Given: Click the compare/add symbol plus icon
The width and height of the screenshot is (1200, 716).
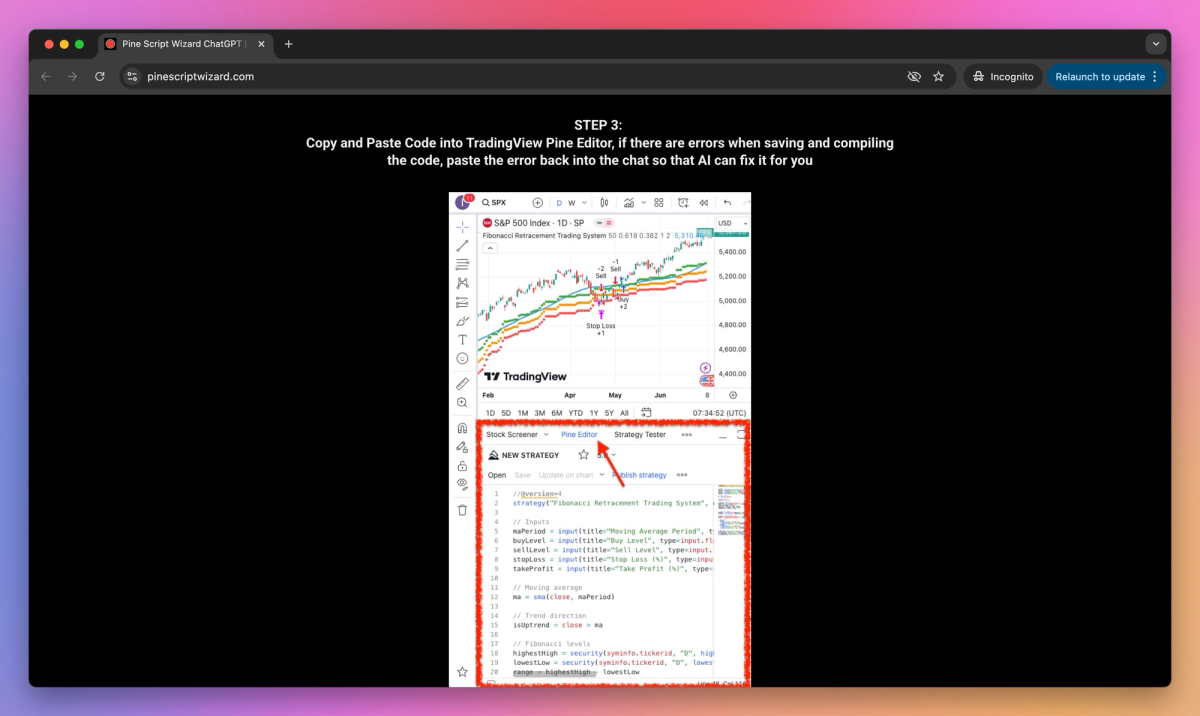Looking at the screenshot, I should tap(538, 202).
